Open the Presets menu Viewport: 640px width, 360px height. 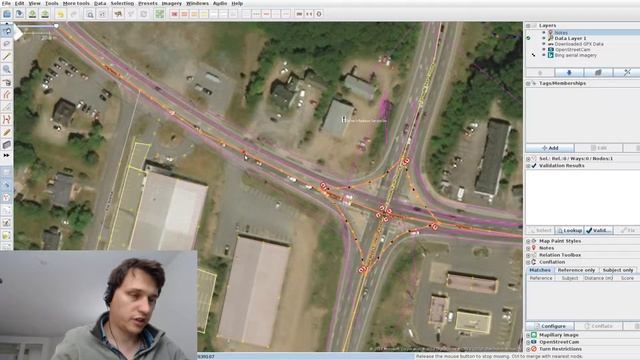(x=147, y=3)
